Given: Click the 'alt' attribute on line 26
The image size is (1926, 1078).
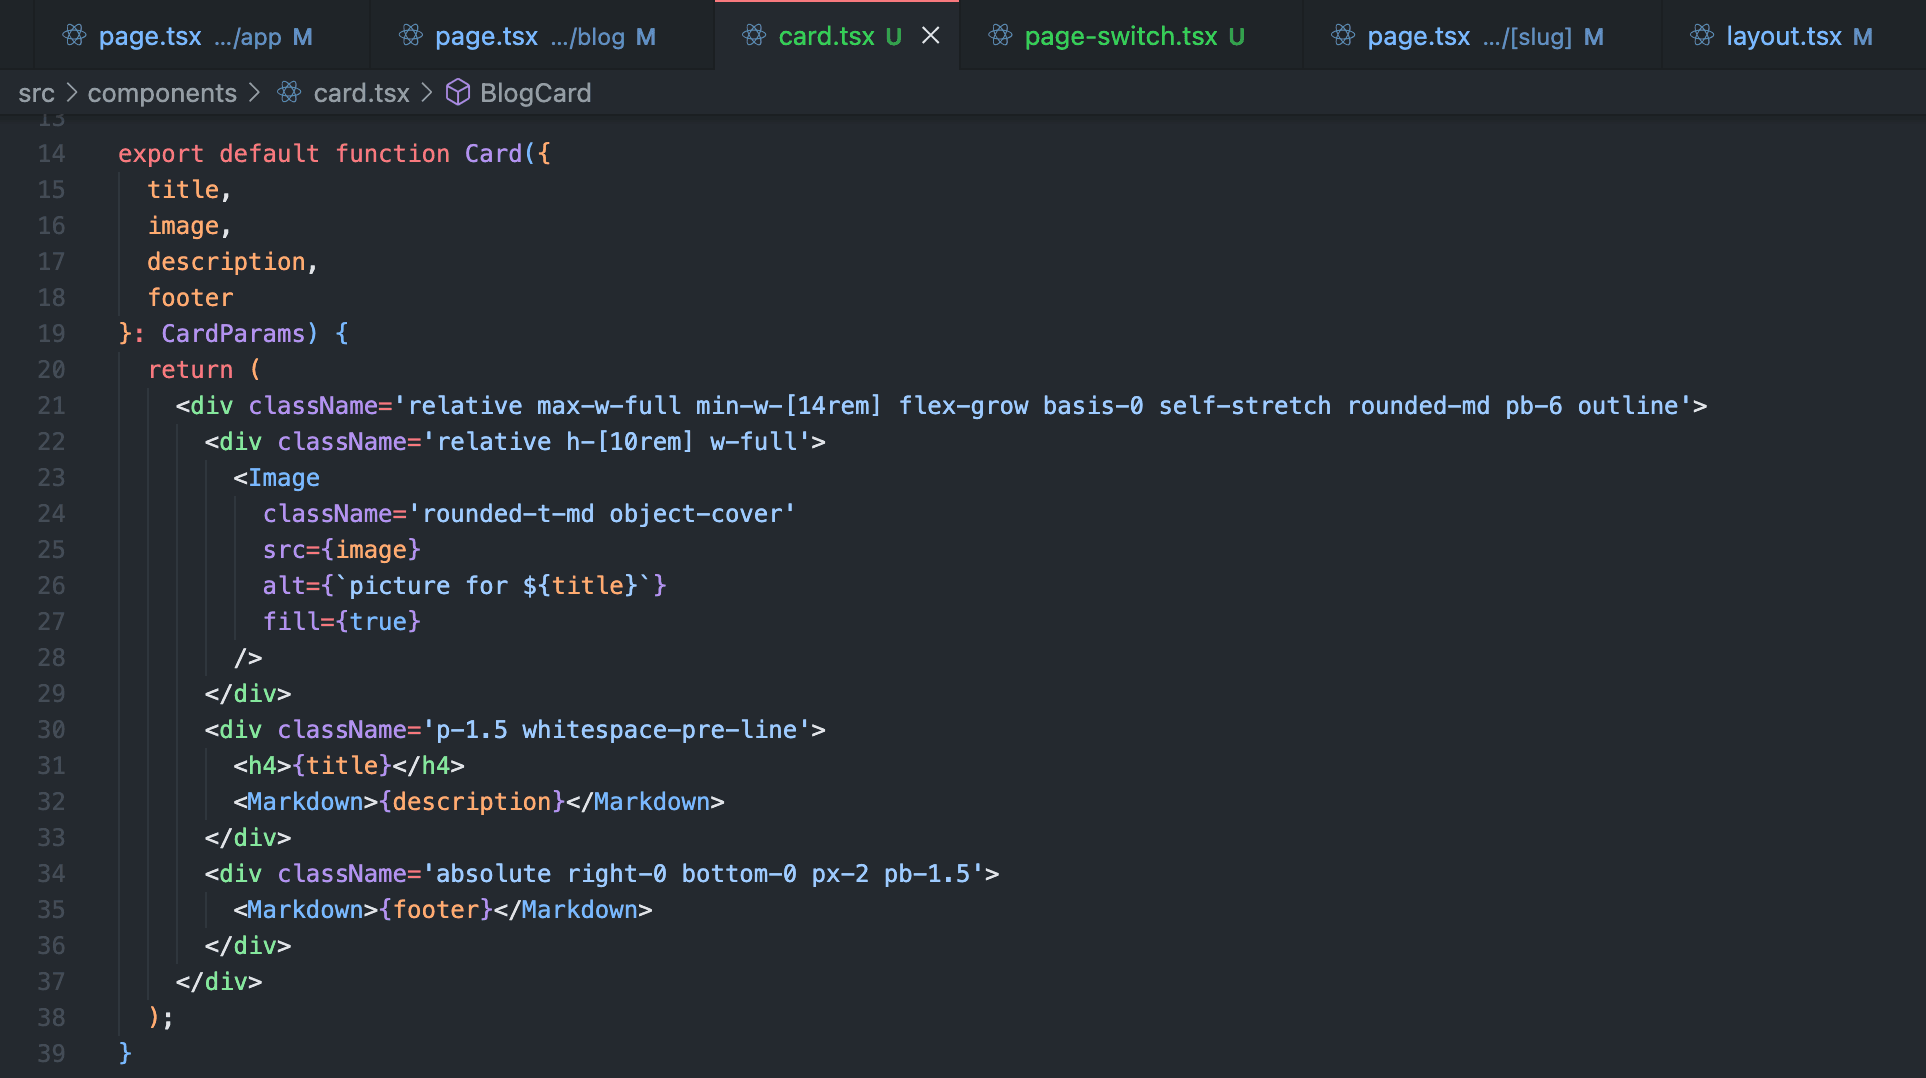Looking at the screenshot, I should point(284,586).
